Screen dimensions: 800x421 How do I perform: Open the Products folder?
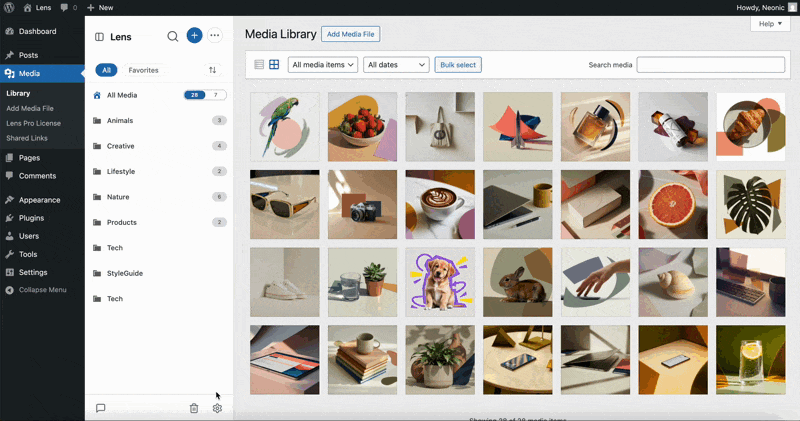(x=159, y=222)
